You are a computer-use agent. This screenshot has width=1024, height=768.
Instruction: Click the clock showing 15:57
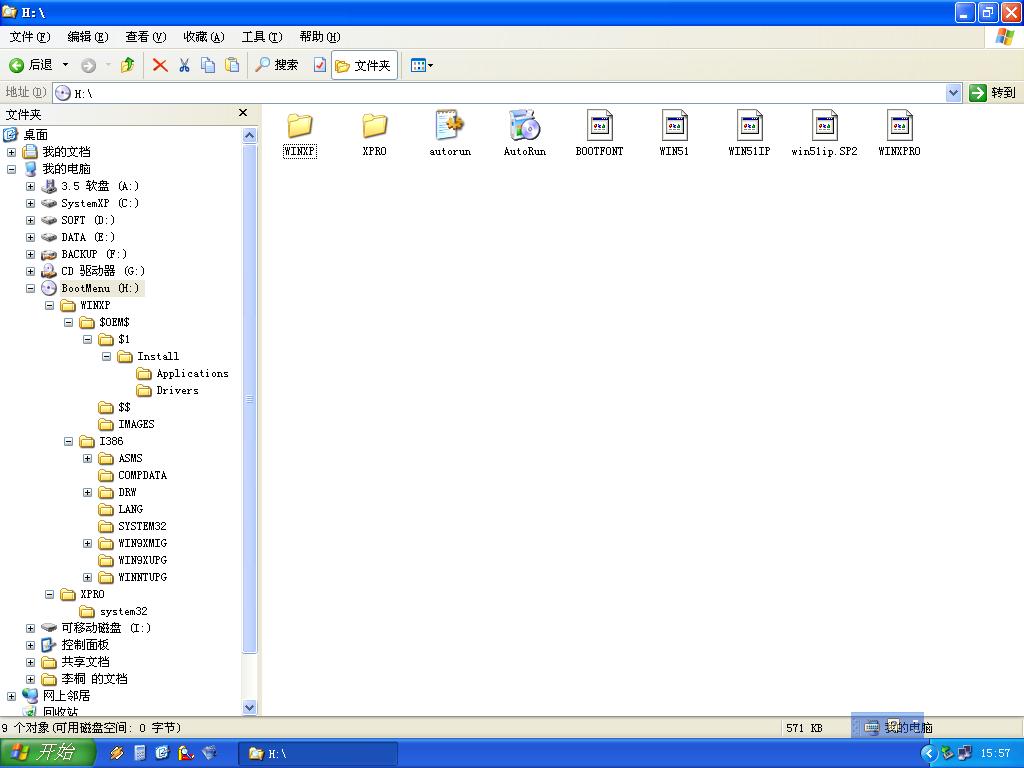(995, 753)
